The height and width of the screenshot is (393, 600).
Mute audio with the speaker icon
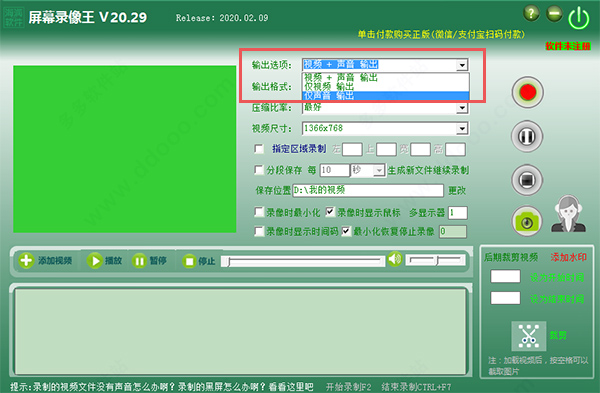pos(395,259)
